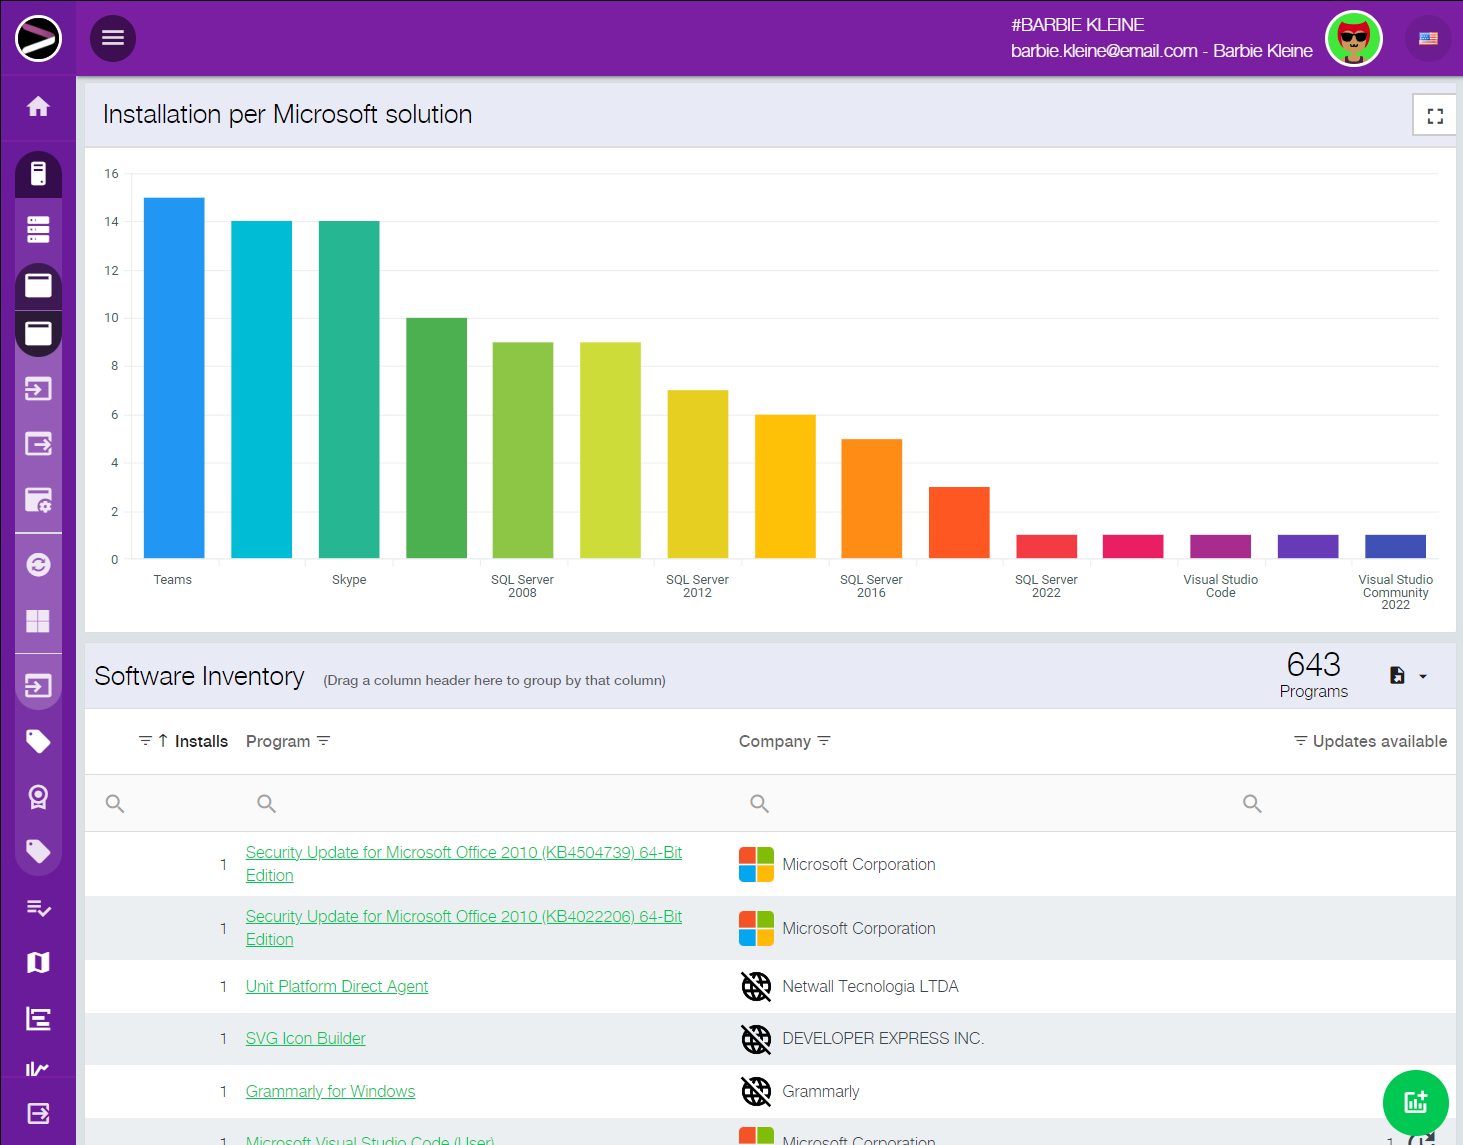Open the SVG Icon Builder link
This screenshot has width=1463, height=1145.
305,1039
